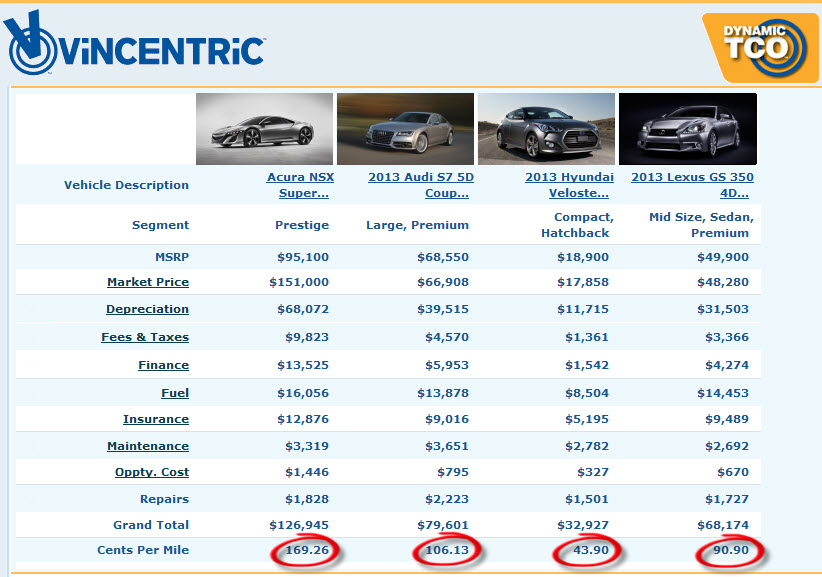This screenshot has width=822, height=577.
Task: Select the $11,715 depreciation value
Action: pos(583,309)
